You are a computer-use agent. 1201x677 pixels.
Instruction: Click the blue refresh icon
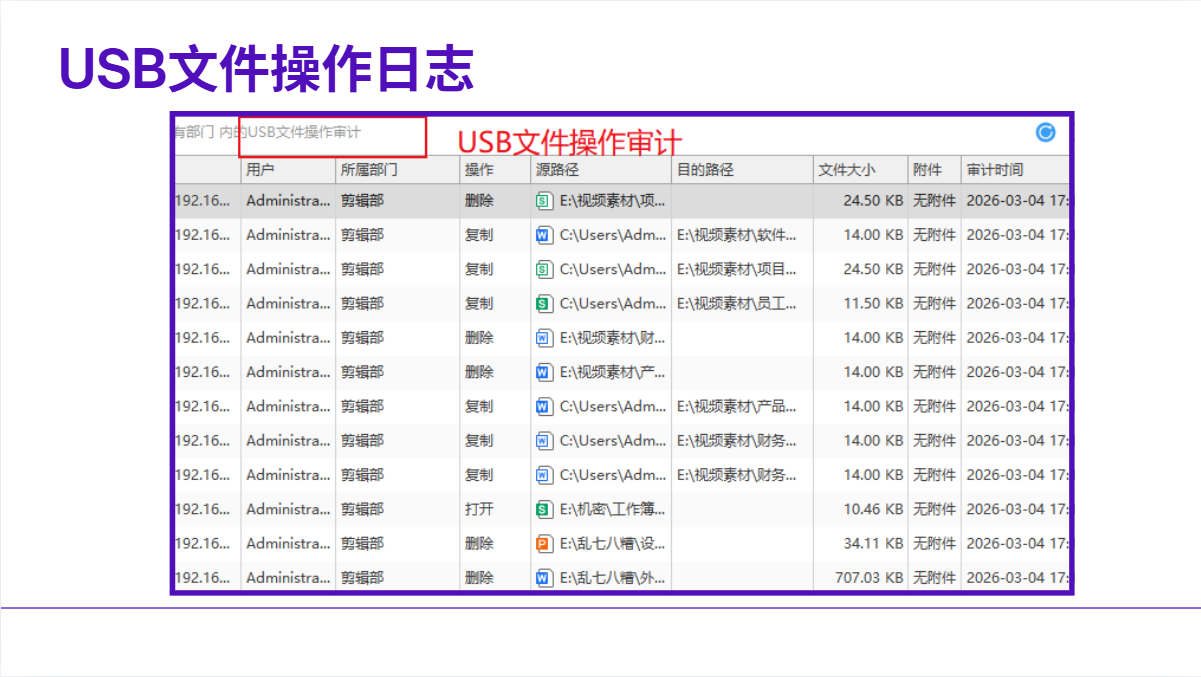[x=1045, y=133]
